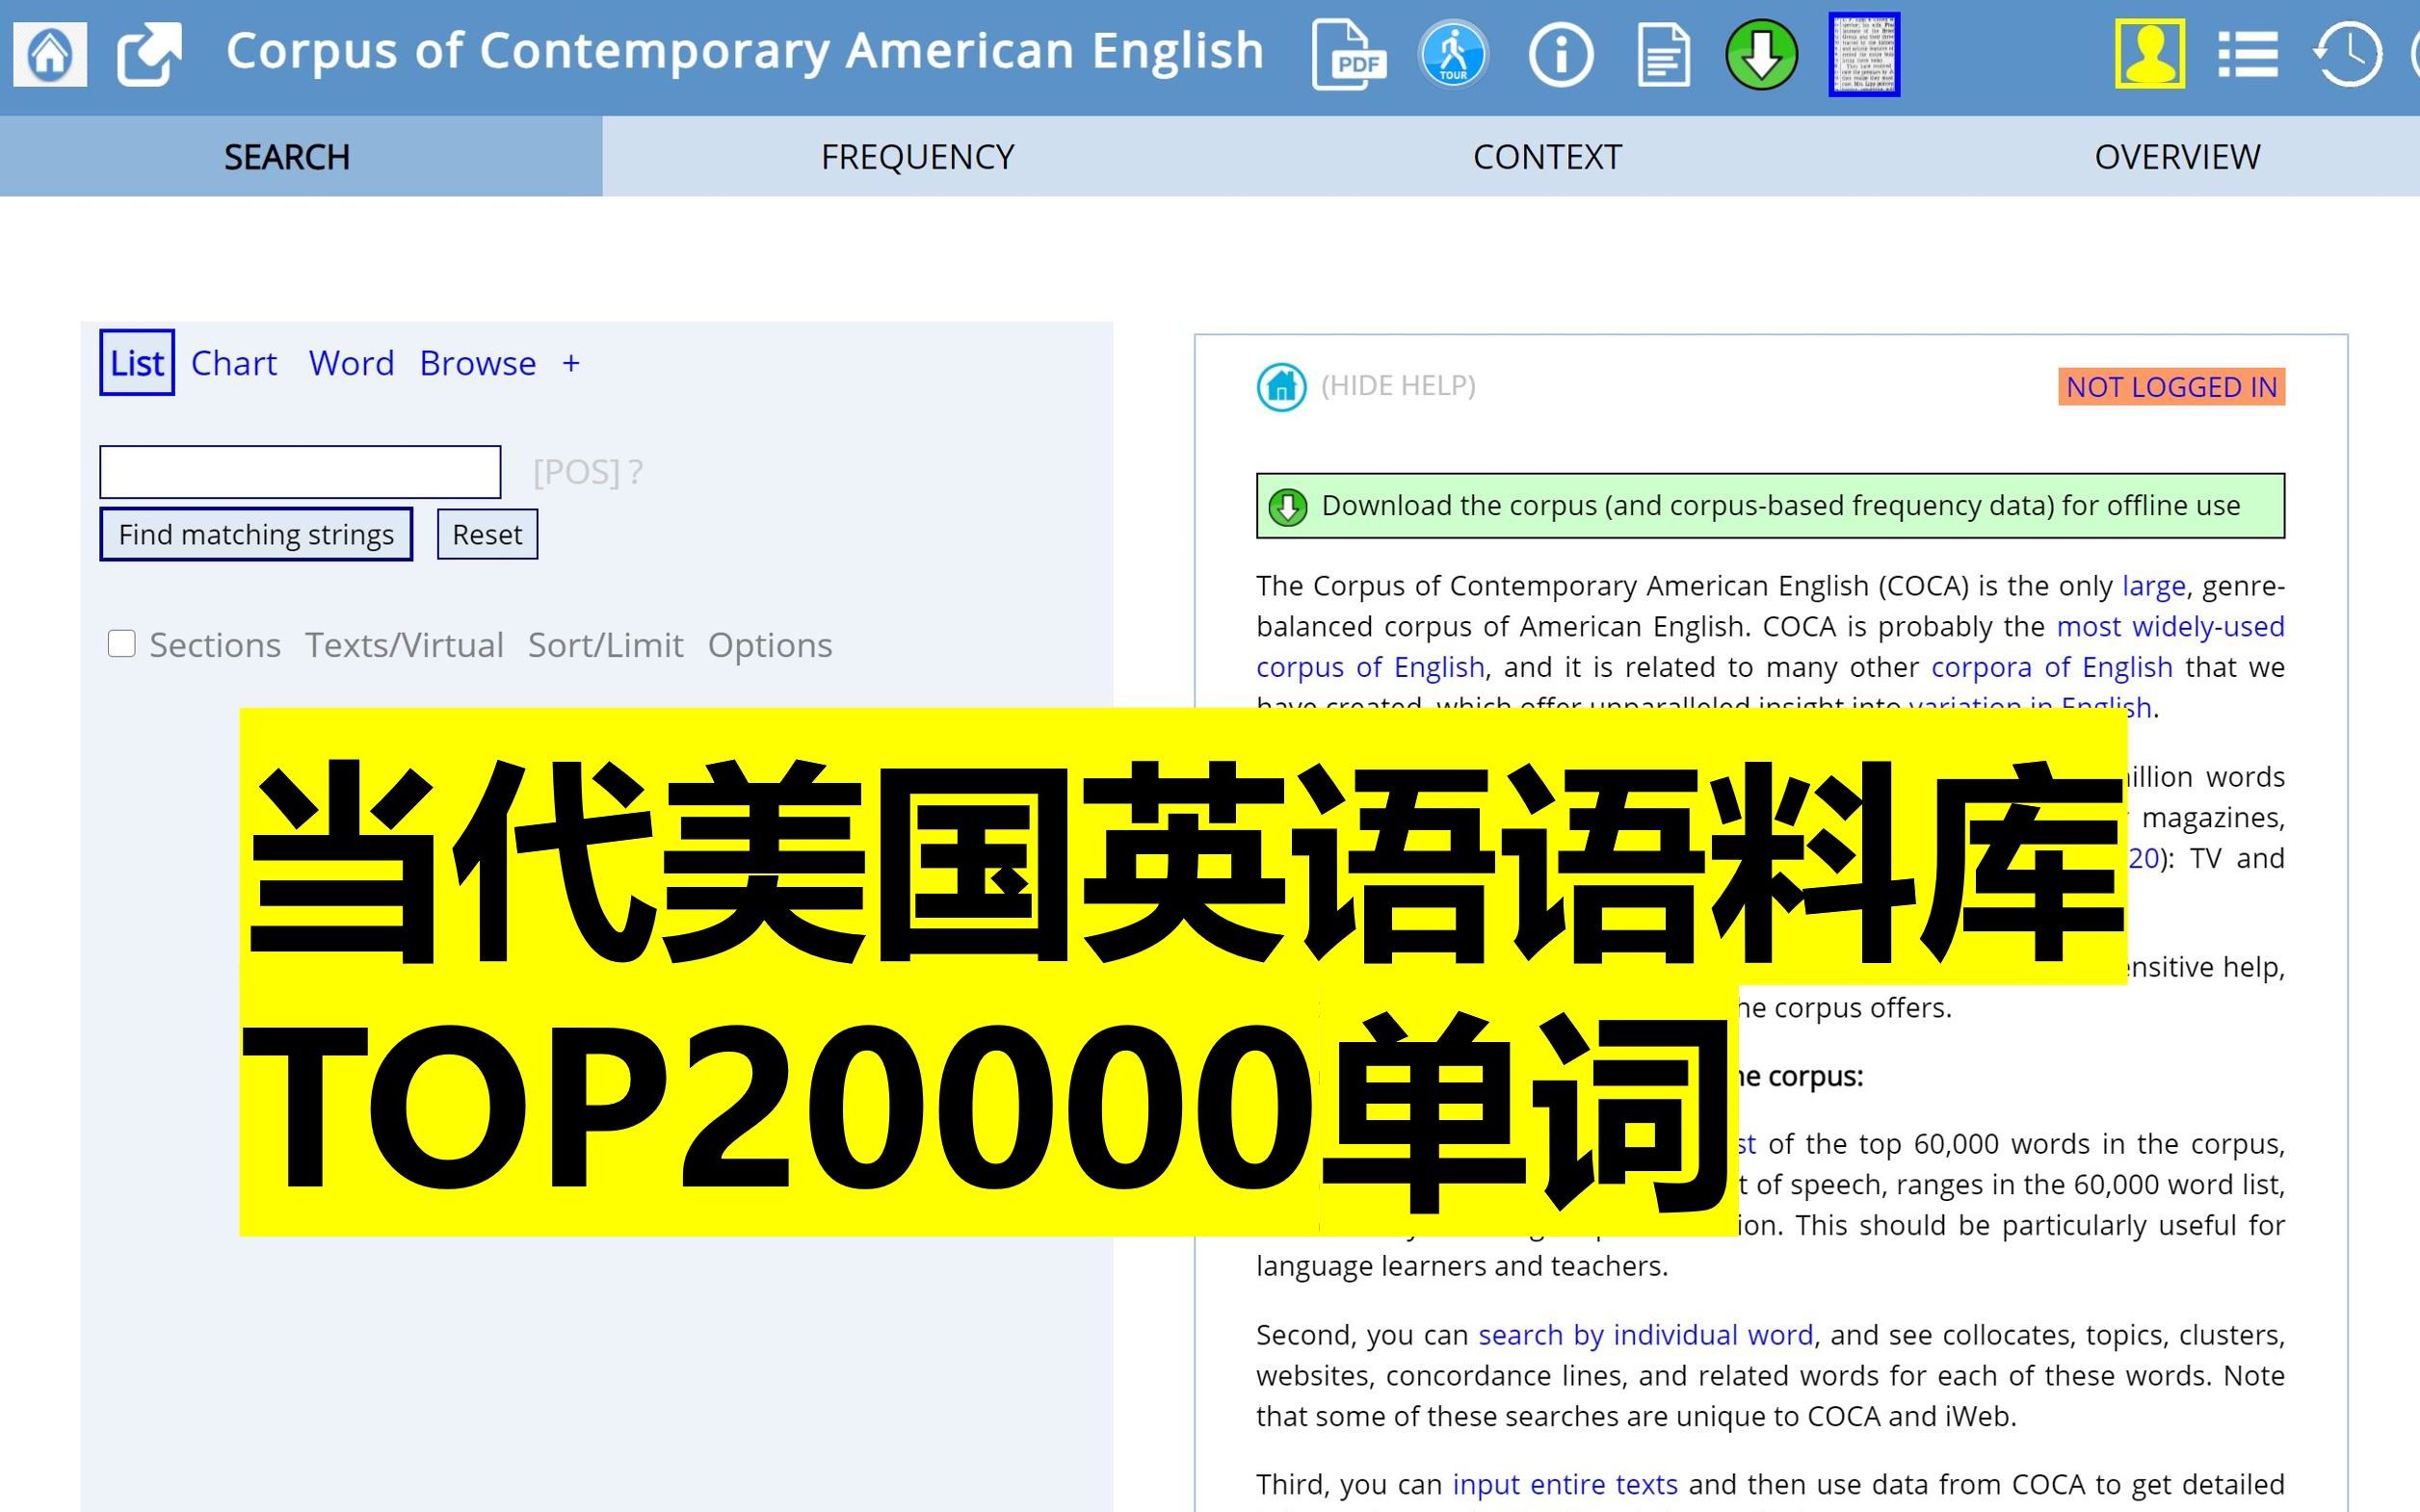Open the 'large' hyperlink
The image size is (2420, 1512).
coord(2153,586)
